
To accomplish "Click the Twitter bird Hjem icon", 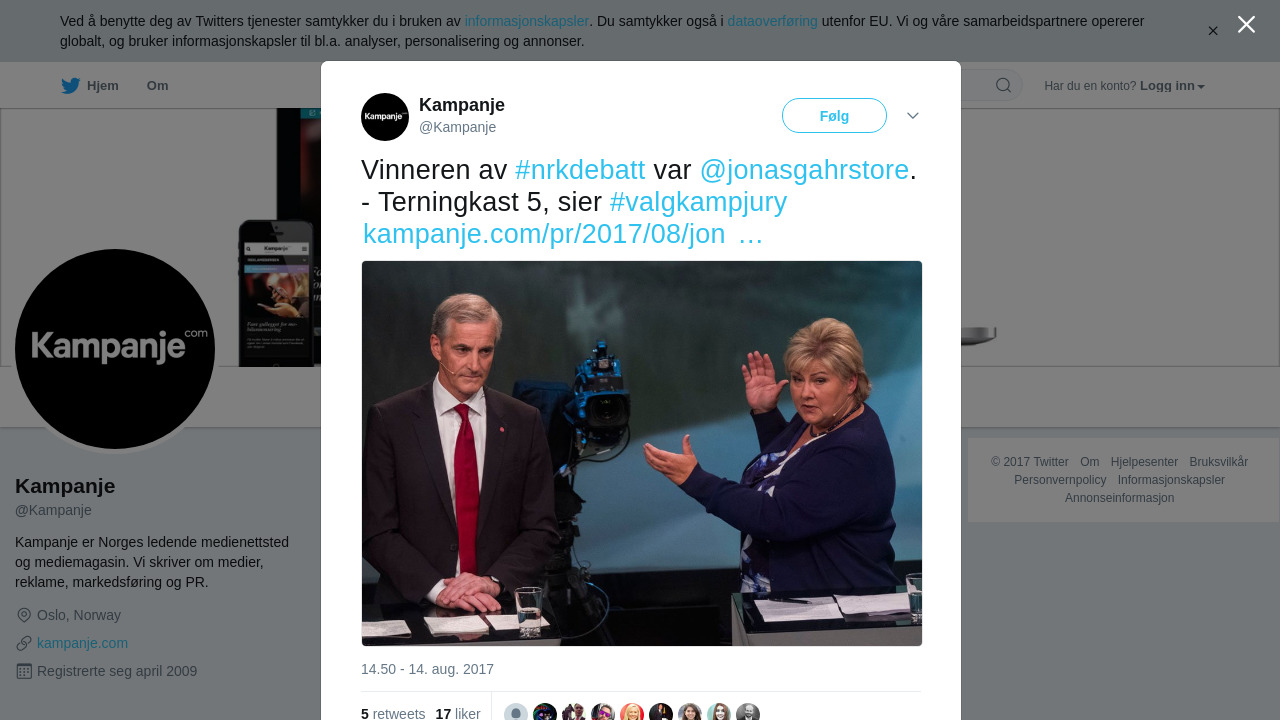I will [70, 86].
